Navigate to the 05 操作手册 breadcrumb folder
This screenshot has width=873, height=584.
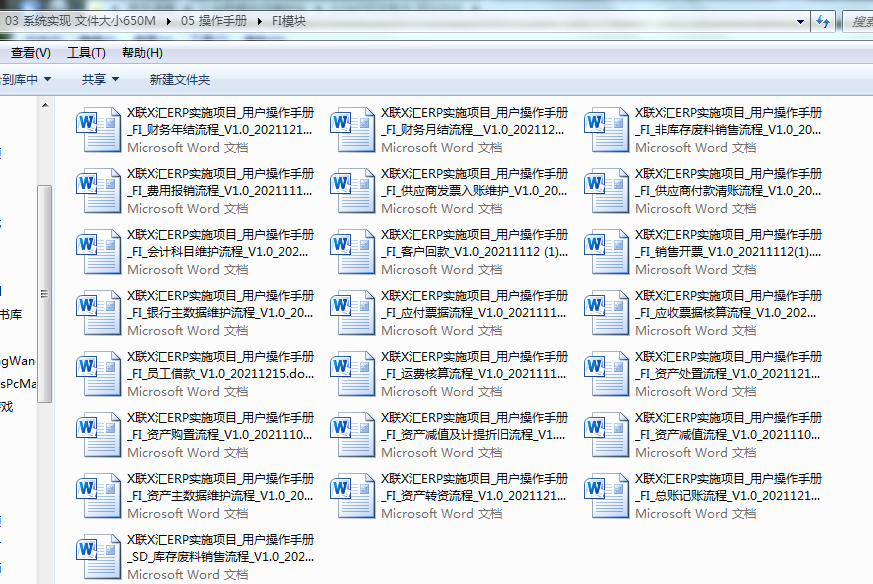click(215, 20)
